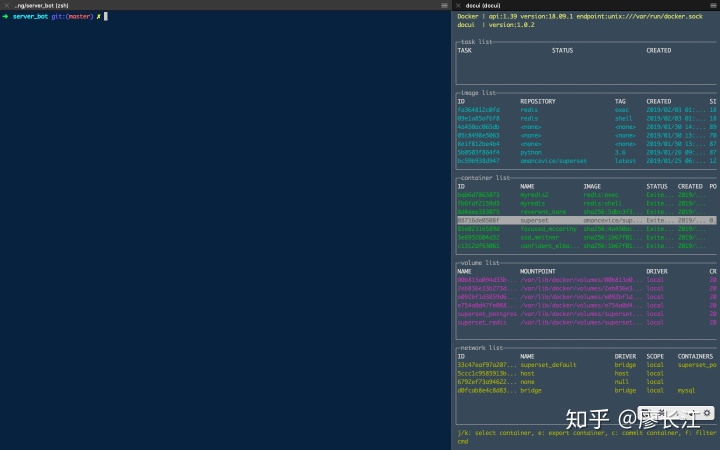
Task: Select the sad_meitner container row
Action: pyautogui.click(x=586, y=237)
